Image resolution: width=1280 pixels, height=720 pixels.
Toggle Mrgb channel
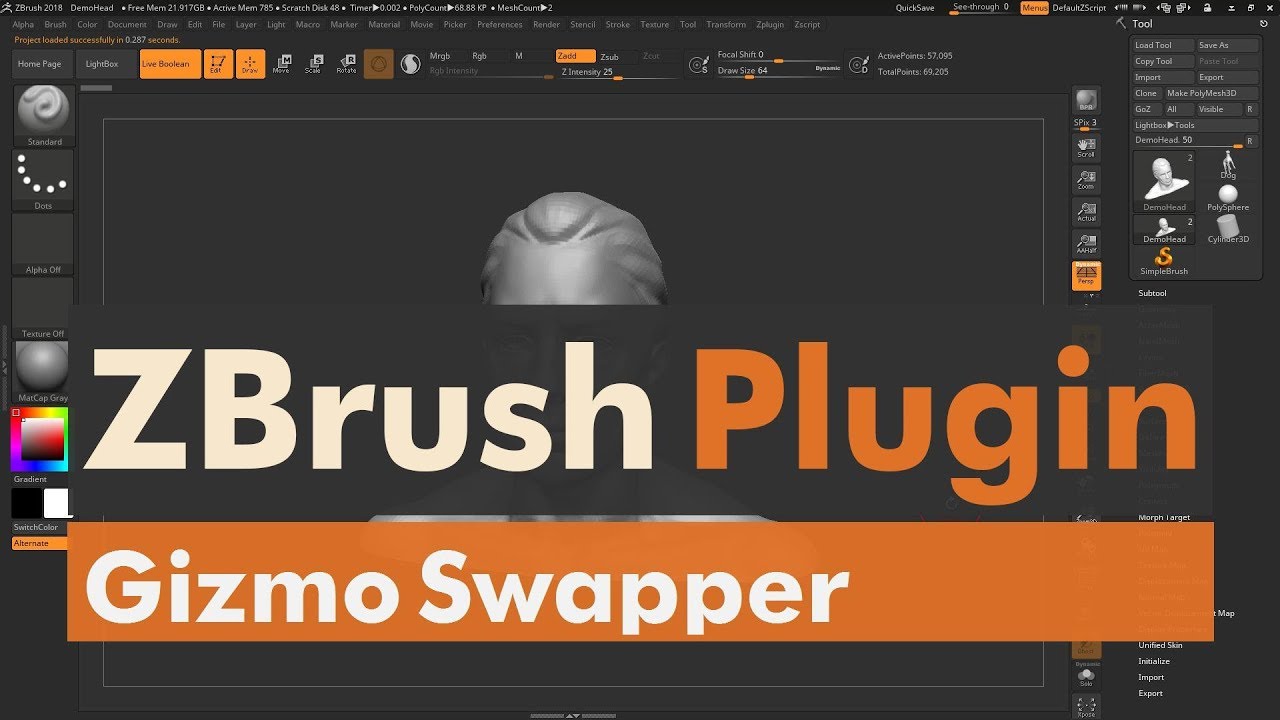440,56
